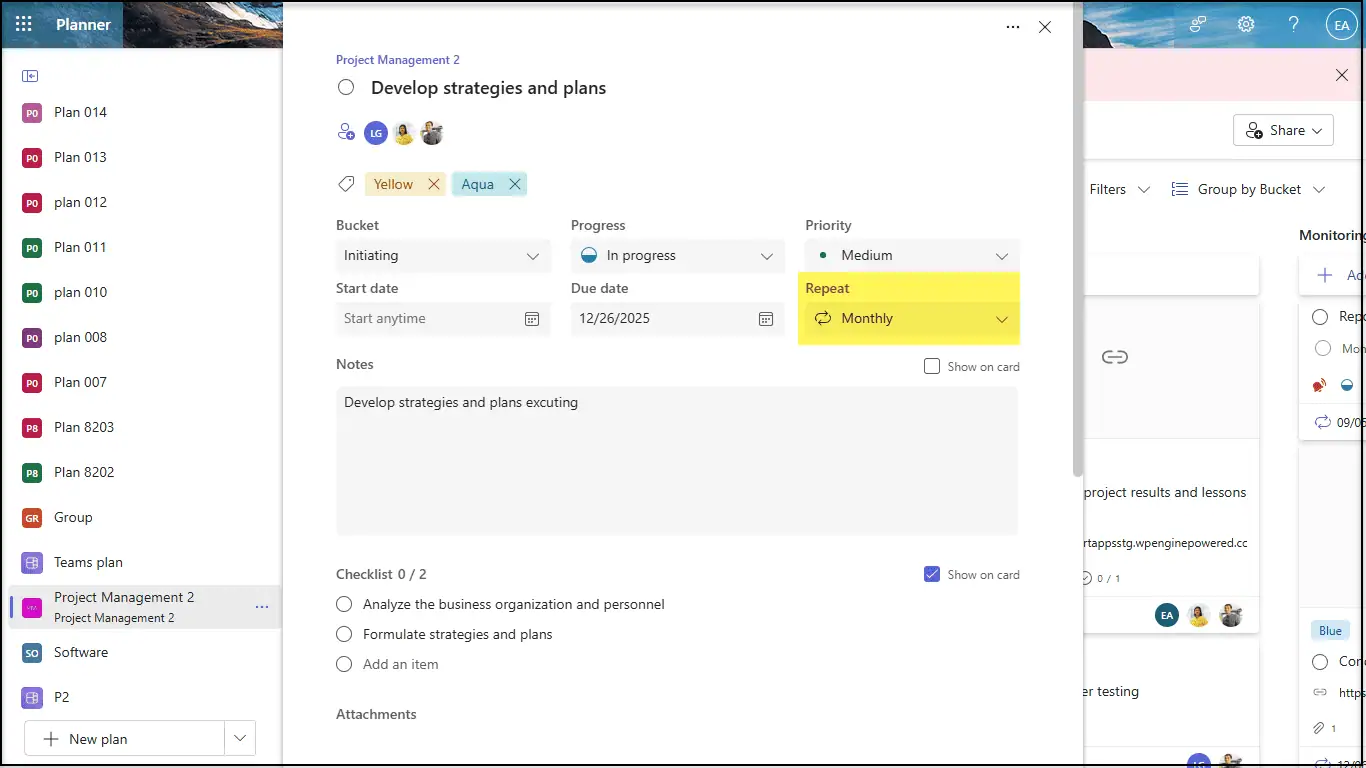The height and width of the screenshot is (768, 1366).
Task: Open the Start date calendar picker
Action: click(x=532, y=319)
